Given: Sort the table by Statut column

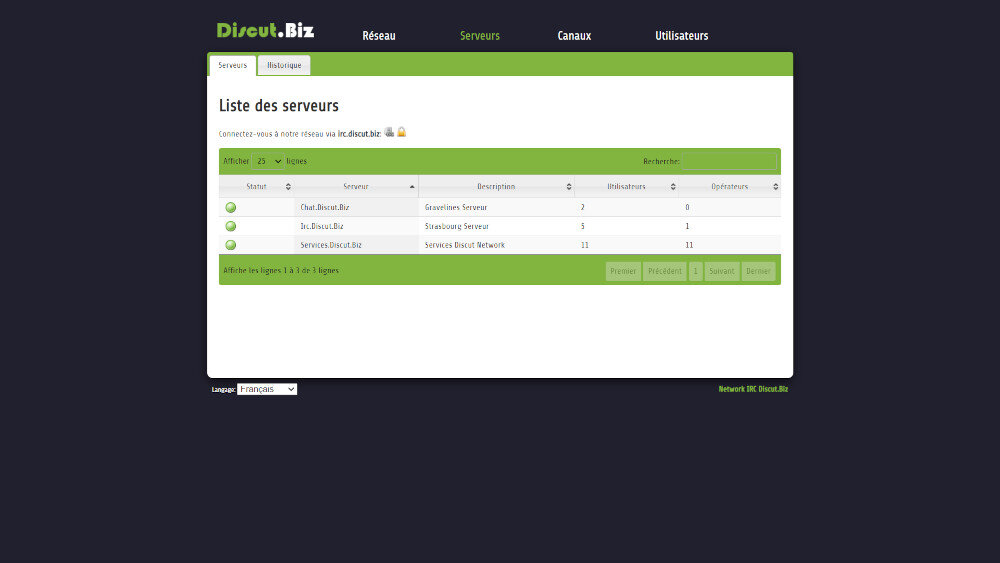Looking at the screenshot, I should pyautogui.click(x=257, y=187).
